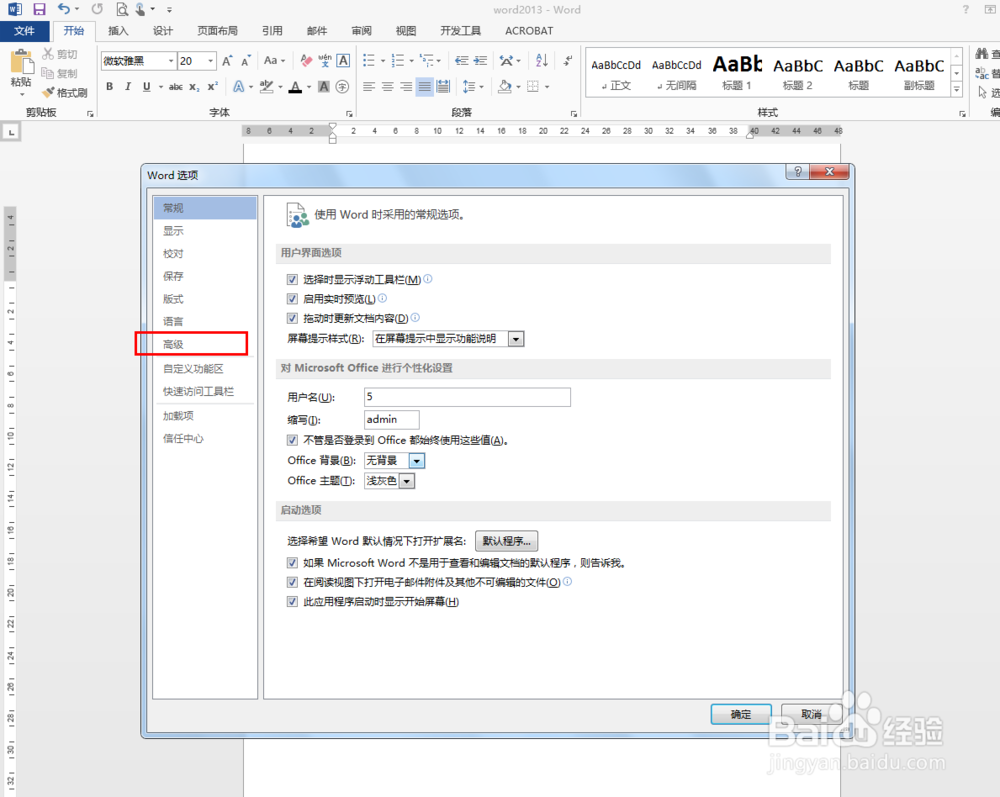This screenshot has height=797, width=1000.
Task: Toggle default program notification checkbox
Action: (x=292, y=563)
